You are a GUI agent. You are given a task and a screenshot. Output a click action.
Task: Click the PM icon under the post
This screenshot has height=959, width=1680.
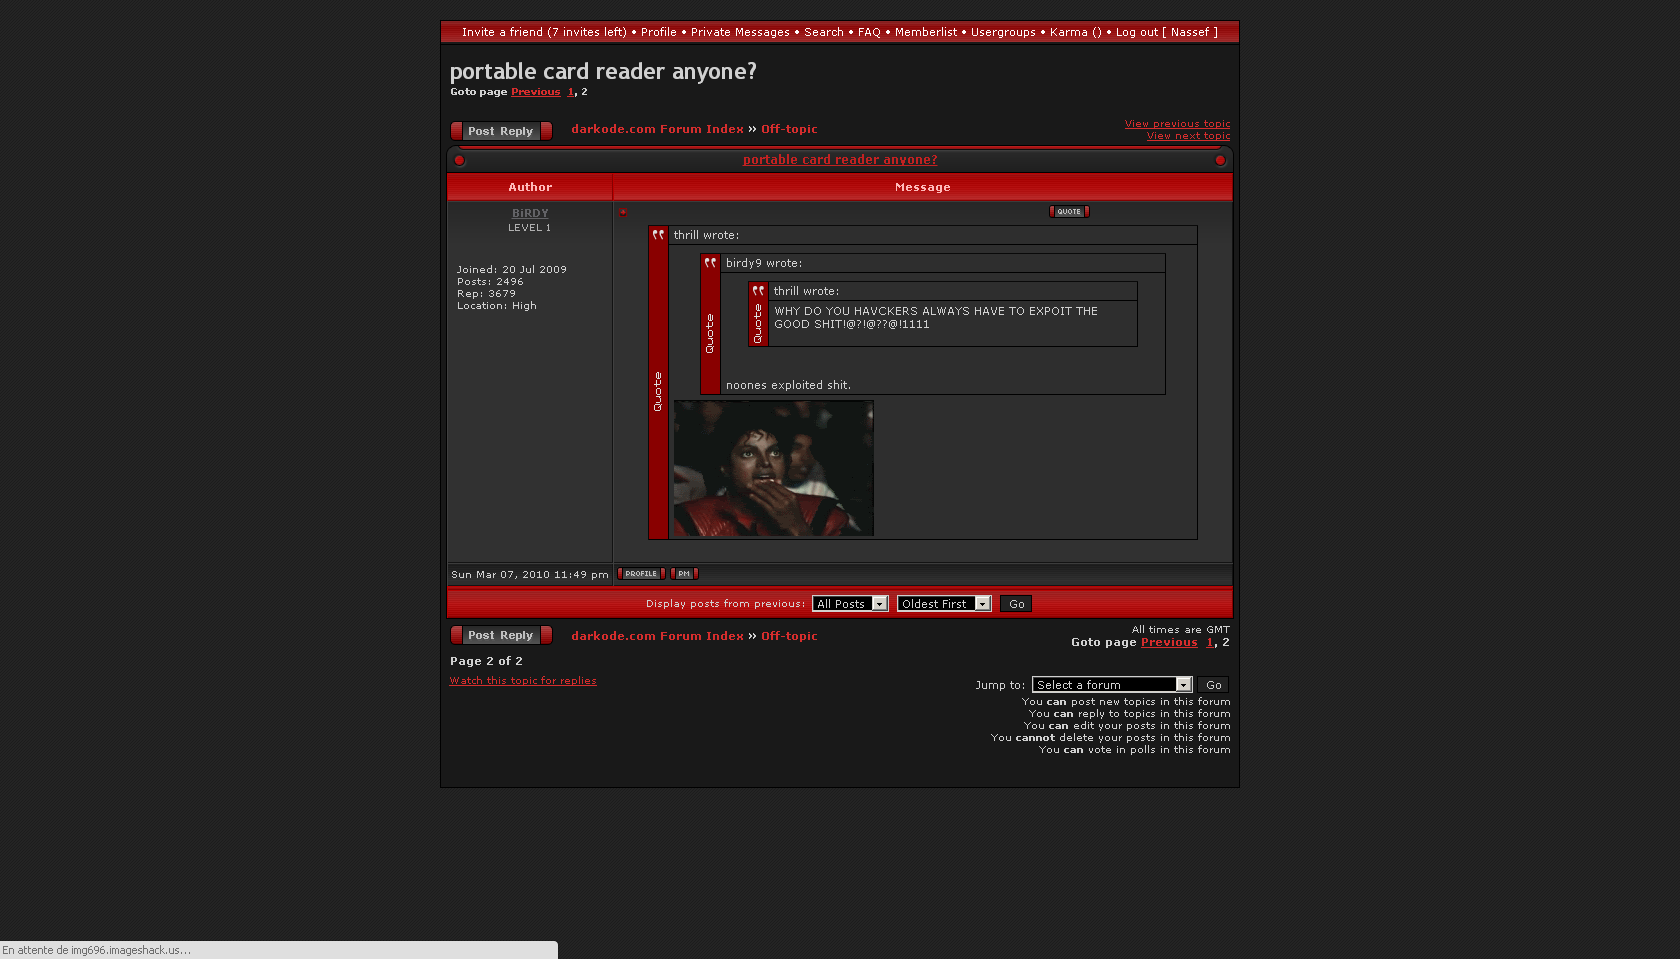pos(684,574)
